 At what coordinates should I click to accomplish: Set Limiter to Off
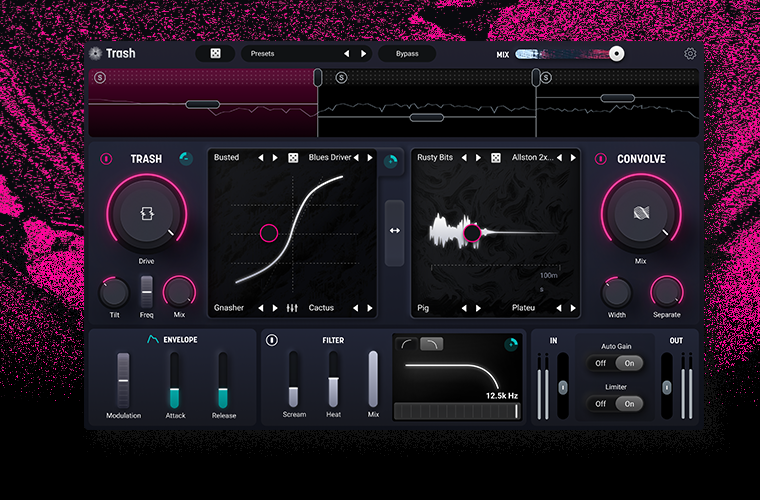(601, 404)
